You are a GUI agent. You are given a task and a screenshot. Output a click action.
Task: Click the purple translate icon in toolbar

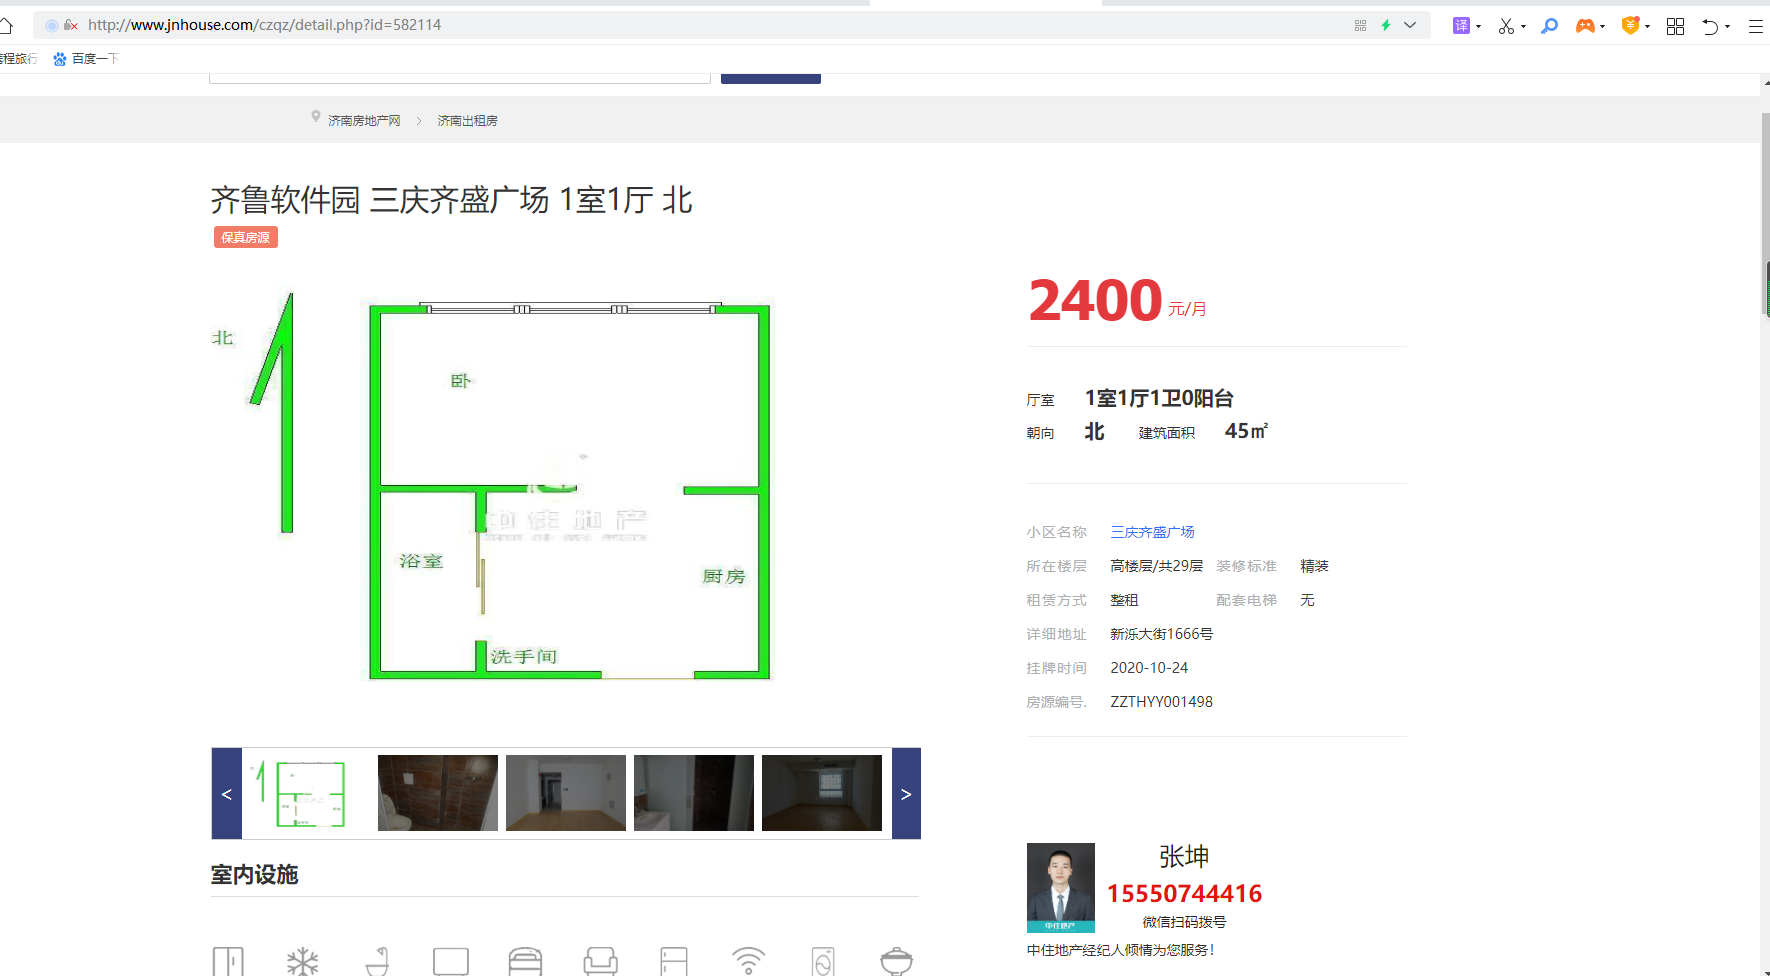click(1461, 26)
